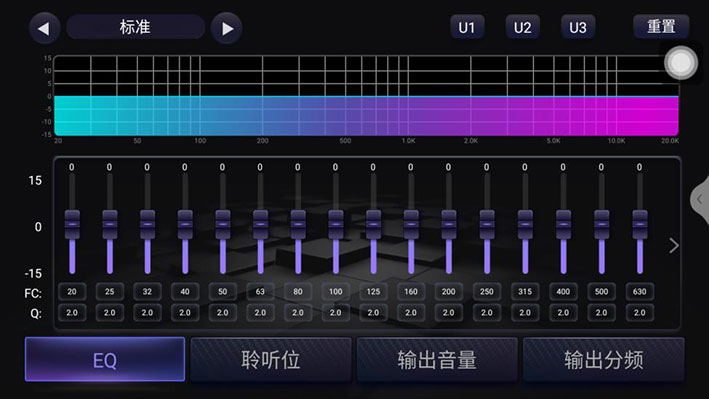Edit the FC value 630 field
Screen dimensions: 709x399
click(x=639, y=292)
